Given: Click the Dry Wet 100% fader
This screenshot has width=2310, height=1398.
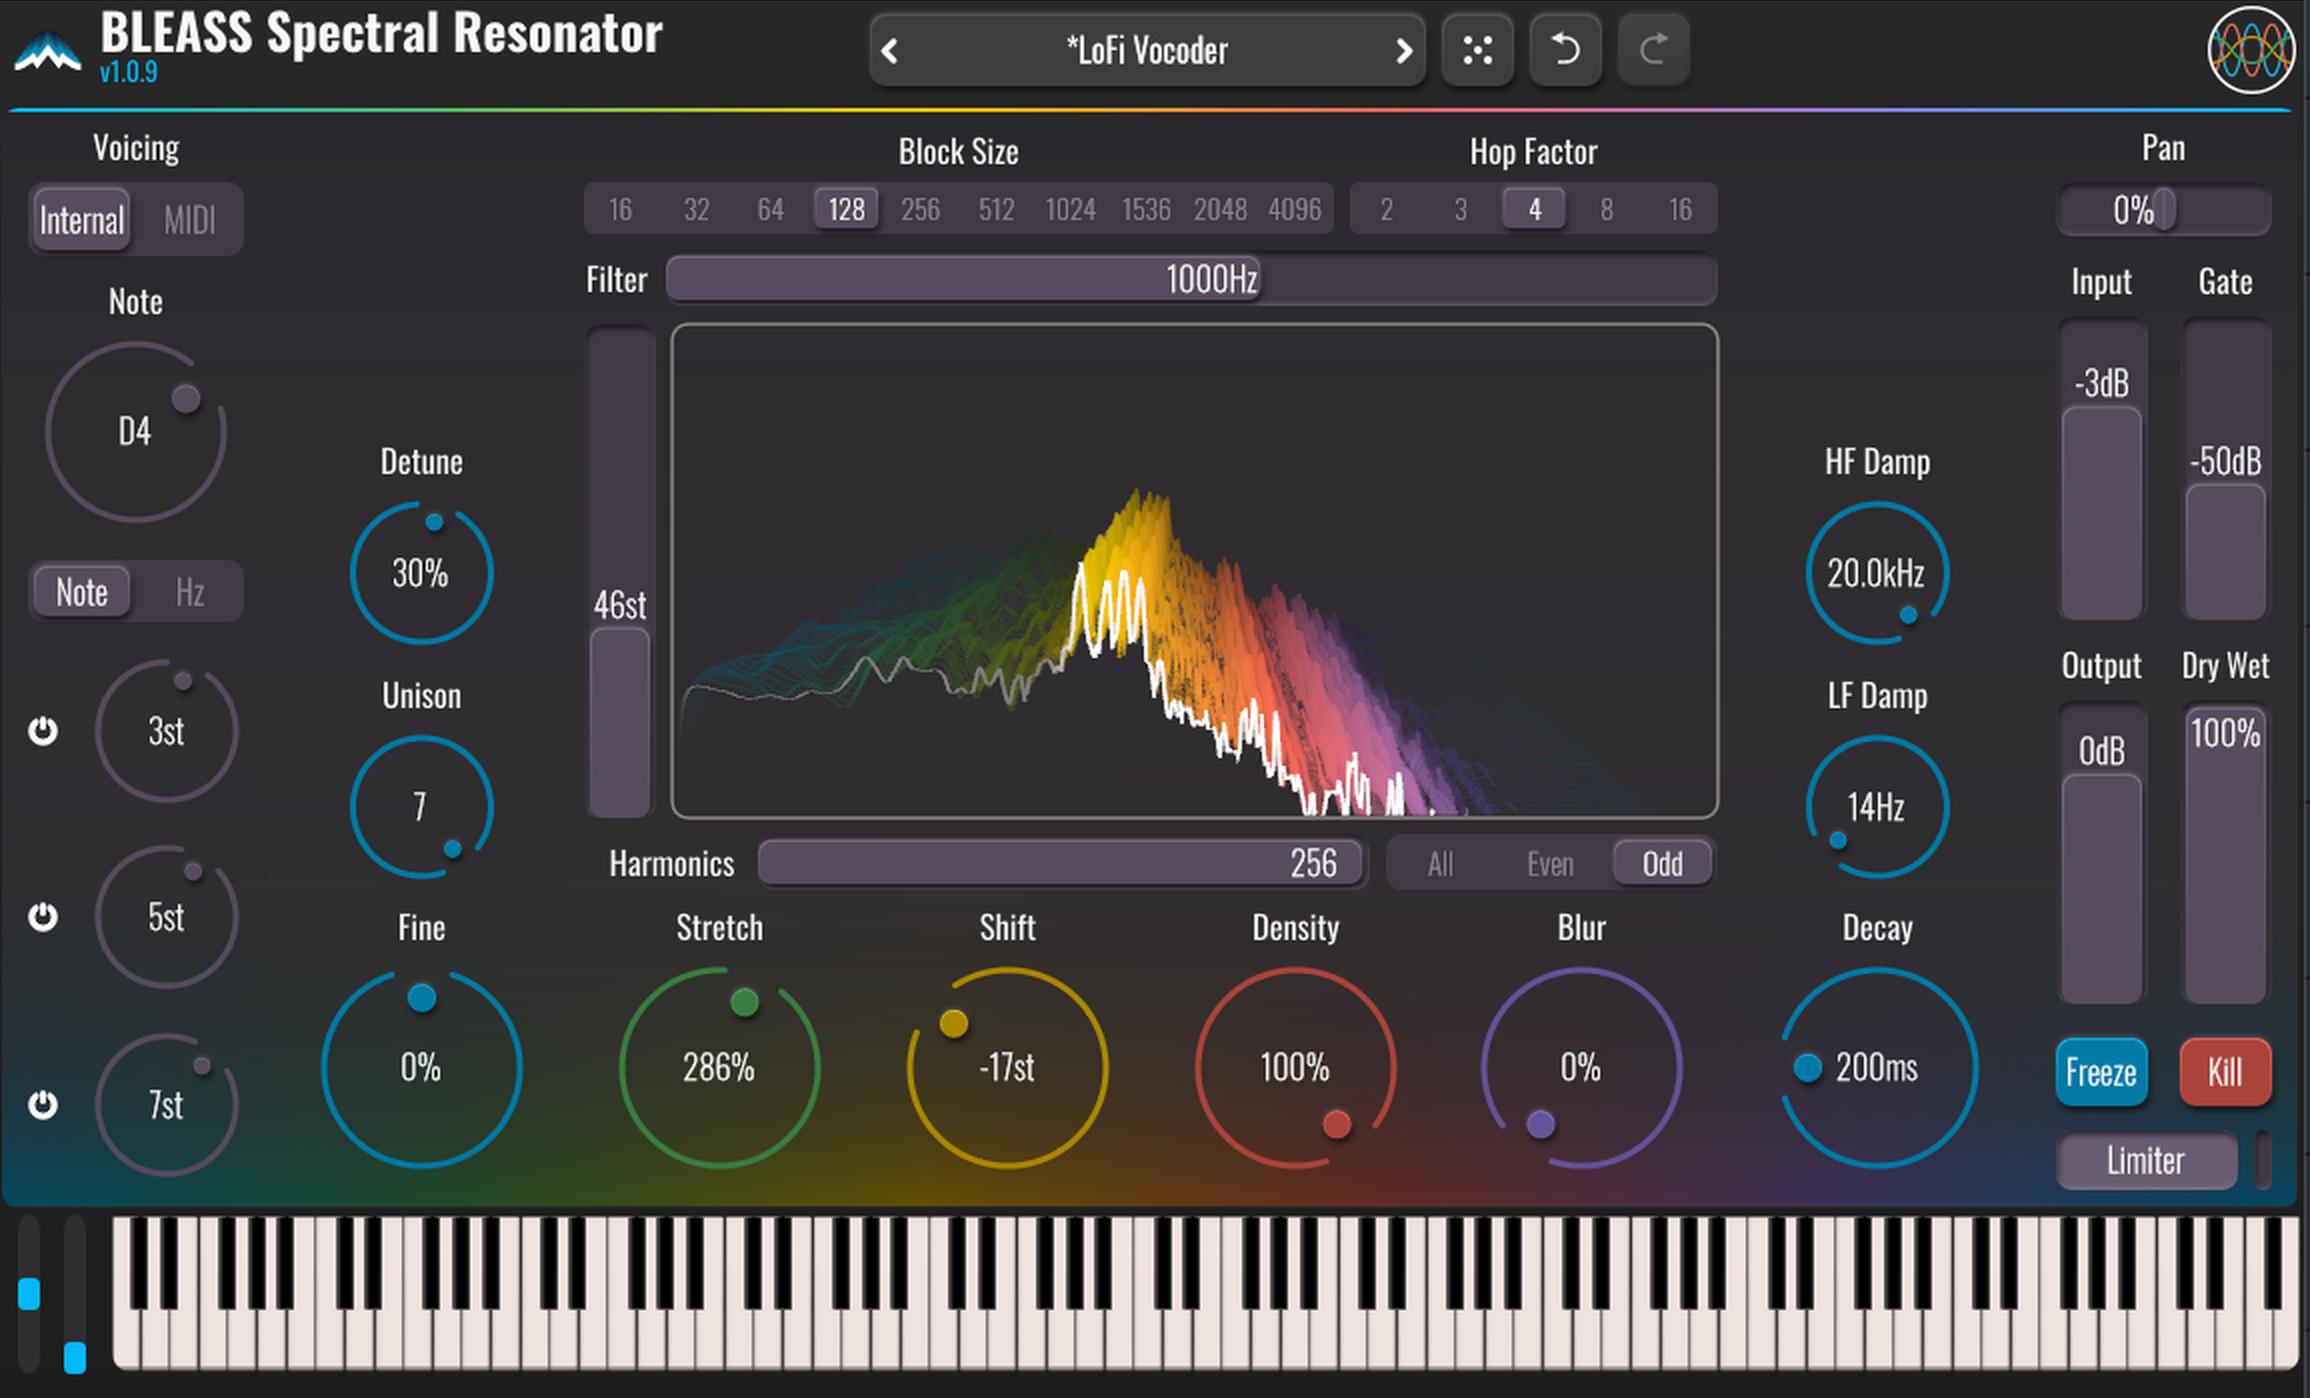Looking at the screenshot, I should (x=2226, y=855).
